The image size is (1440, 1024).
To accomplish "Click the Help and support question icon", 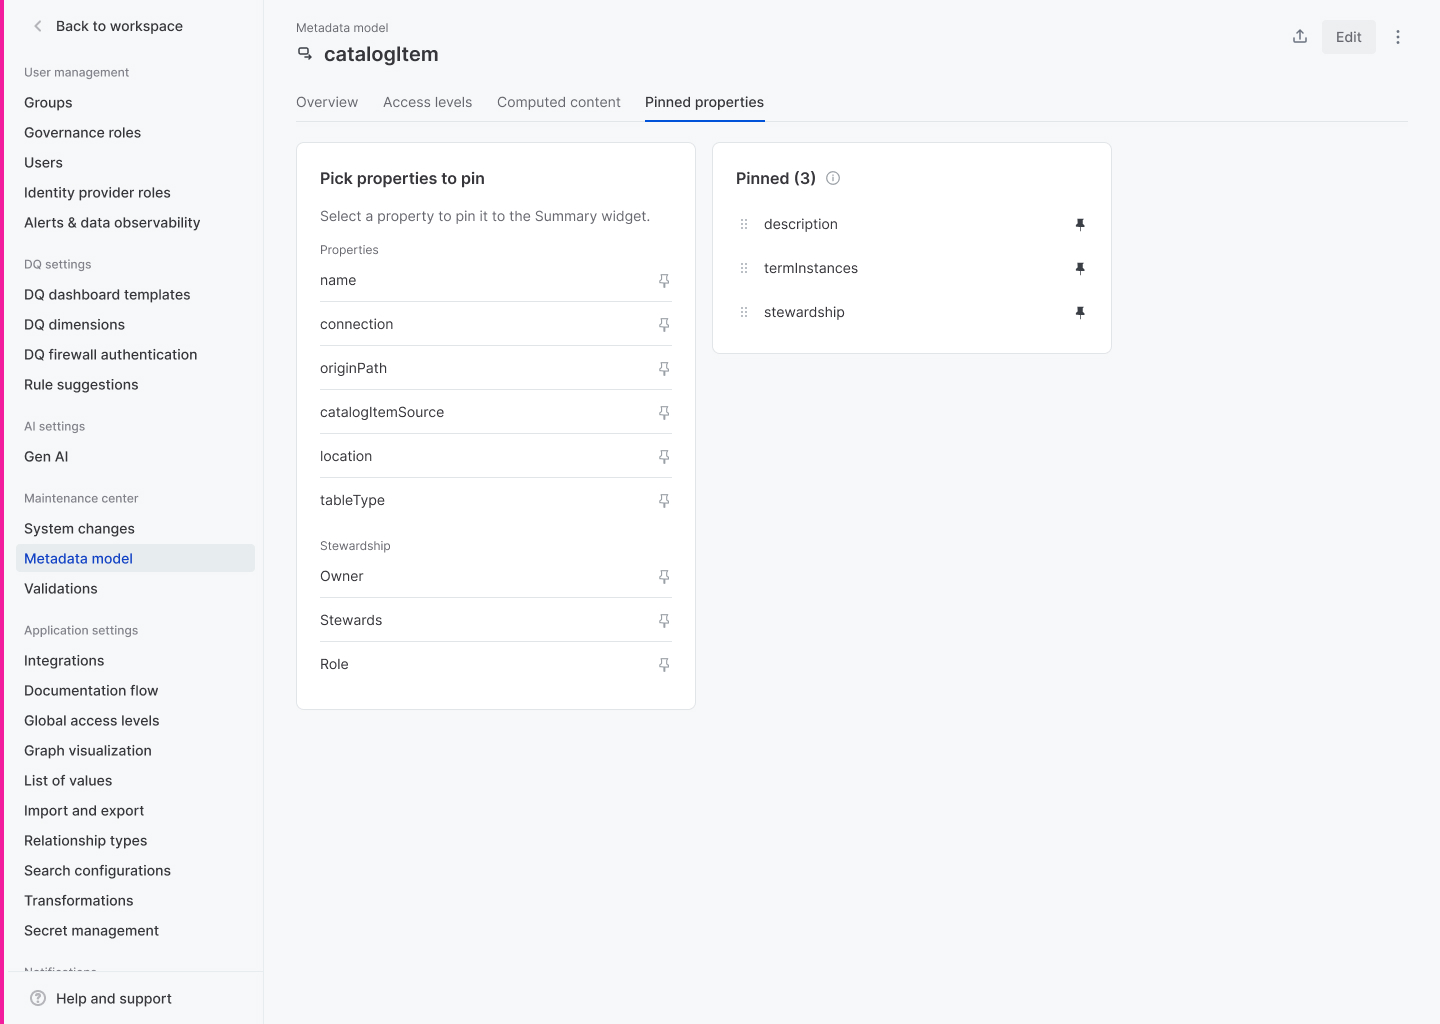I will pos(38,998).
